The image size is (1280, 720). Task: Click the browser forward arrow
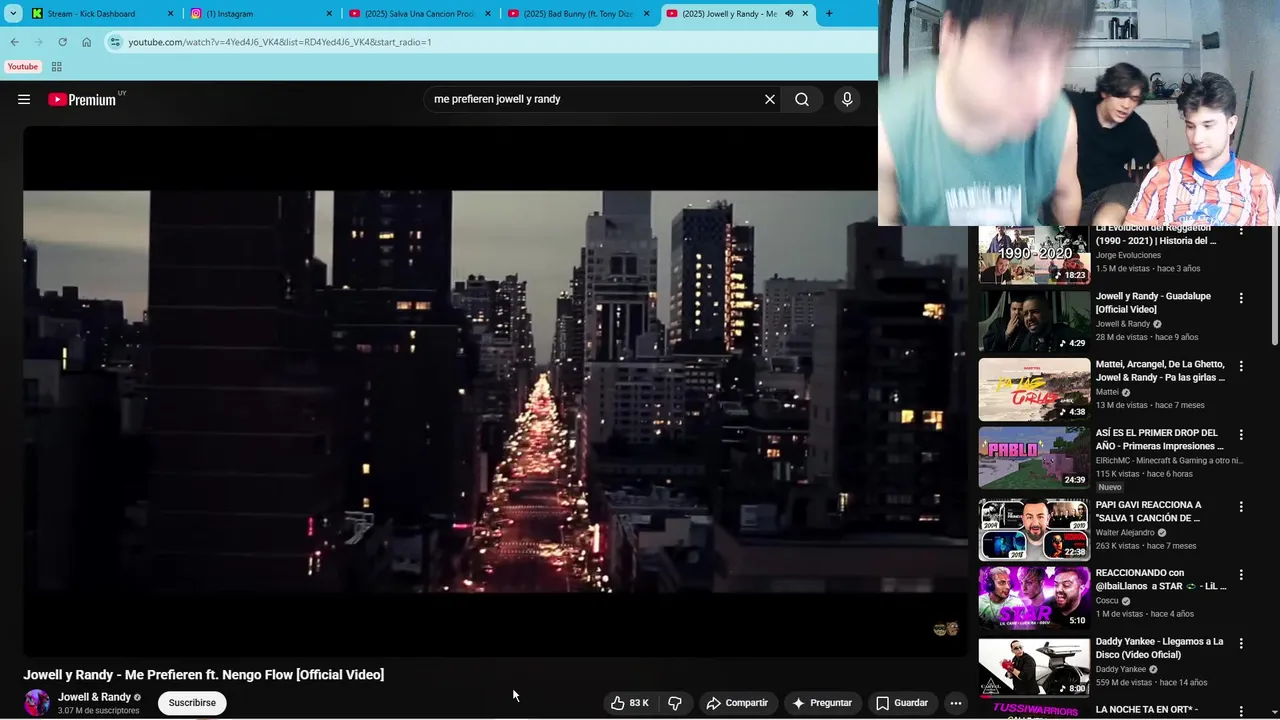tap(38, 42)
